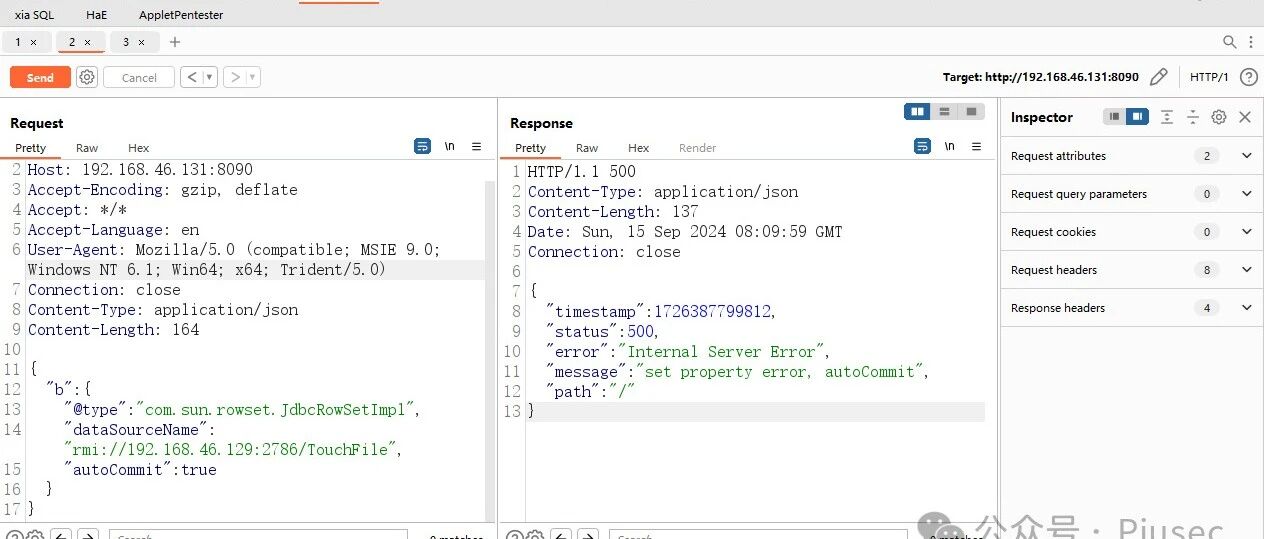Close Repeater tab 3
Image resolution: width=1264 pixels, height=539 pixels.
pos(141,42)
